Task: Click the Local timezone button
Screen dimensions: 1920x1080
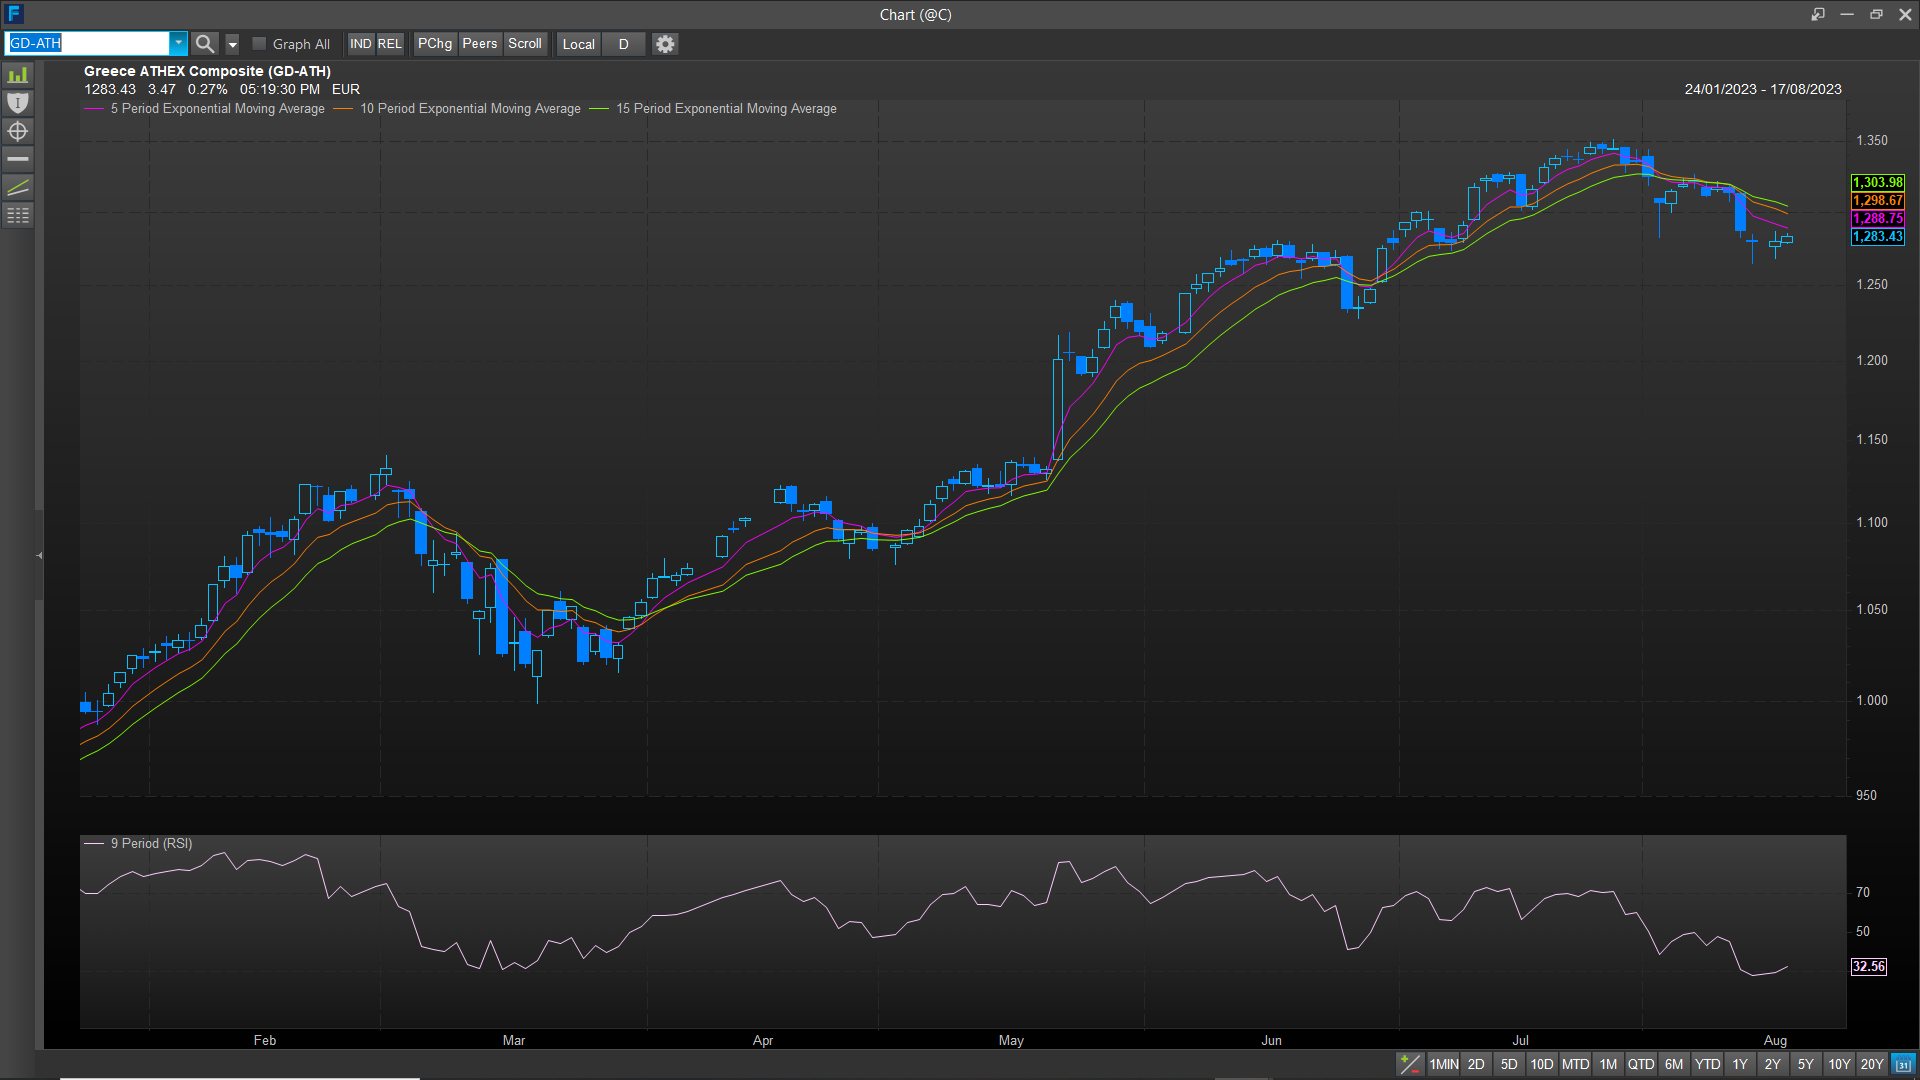Action: 578,44
